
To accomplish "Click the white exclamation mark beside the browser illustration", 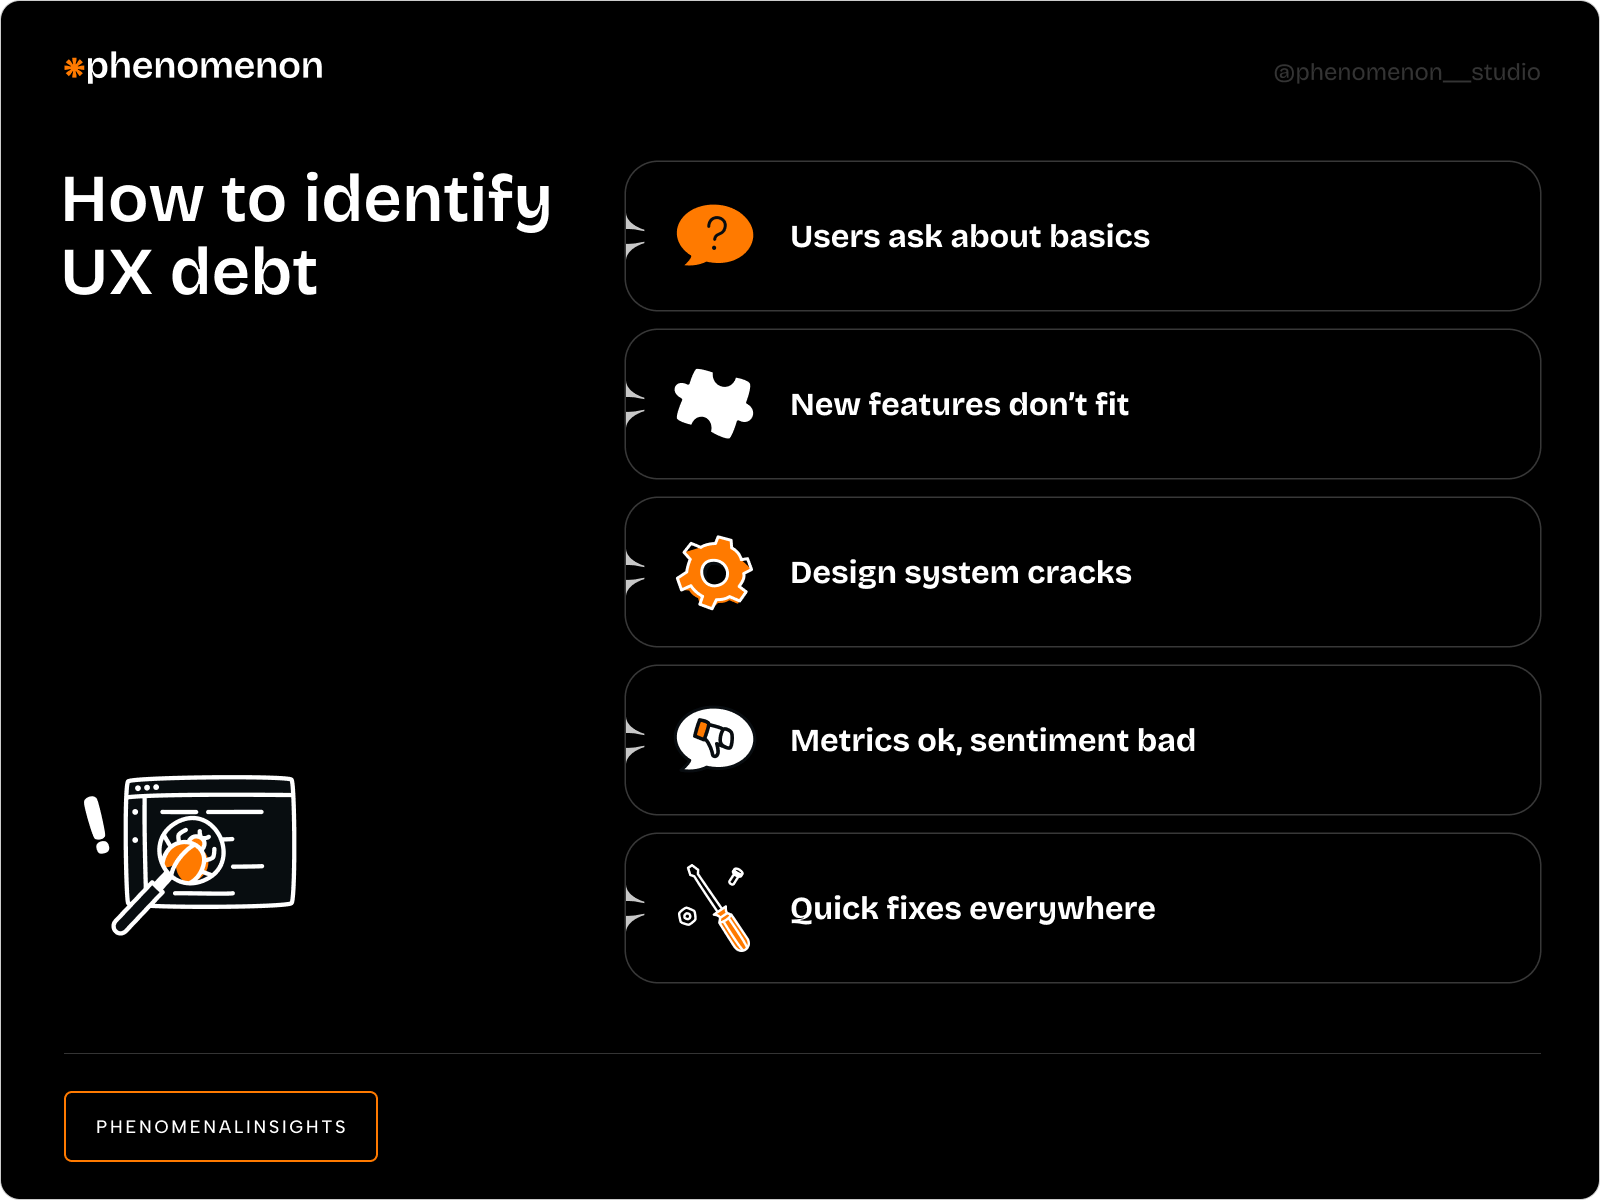I will [97, 825].
